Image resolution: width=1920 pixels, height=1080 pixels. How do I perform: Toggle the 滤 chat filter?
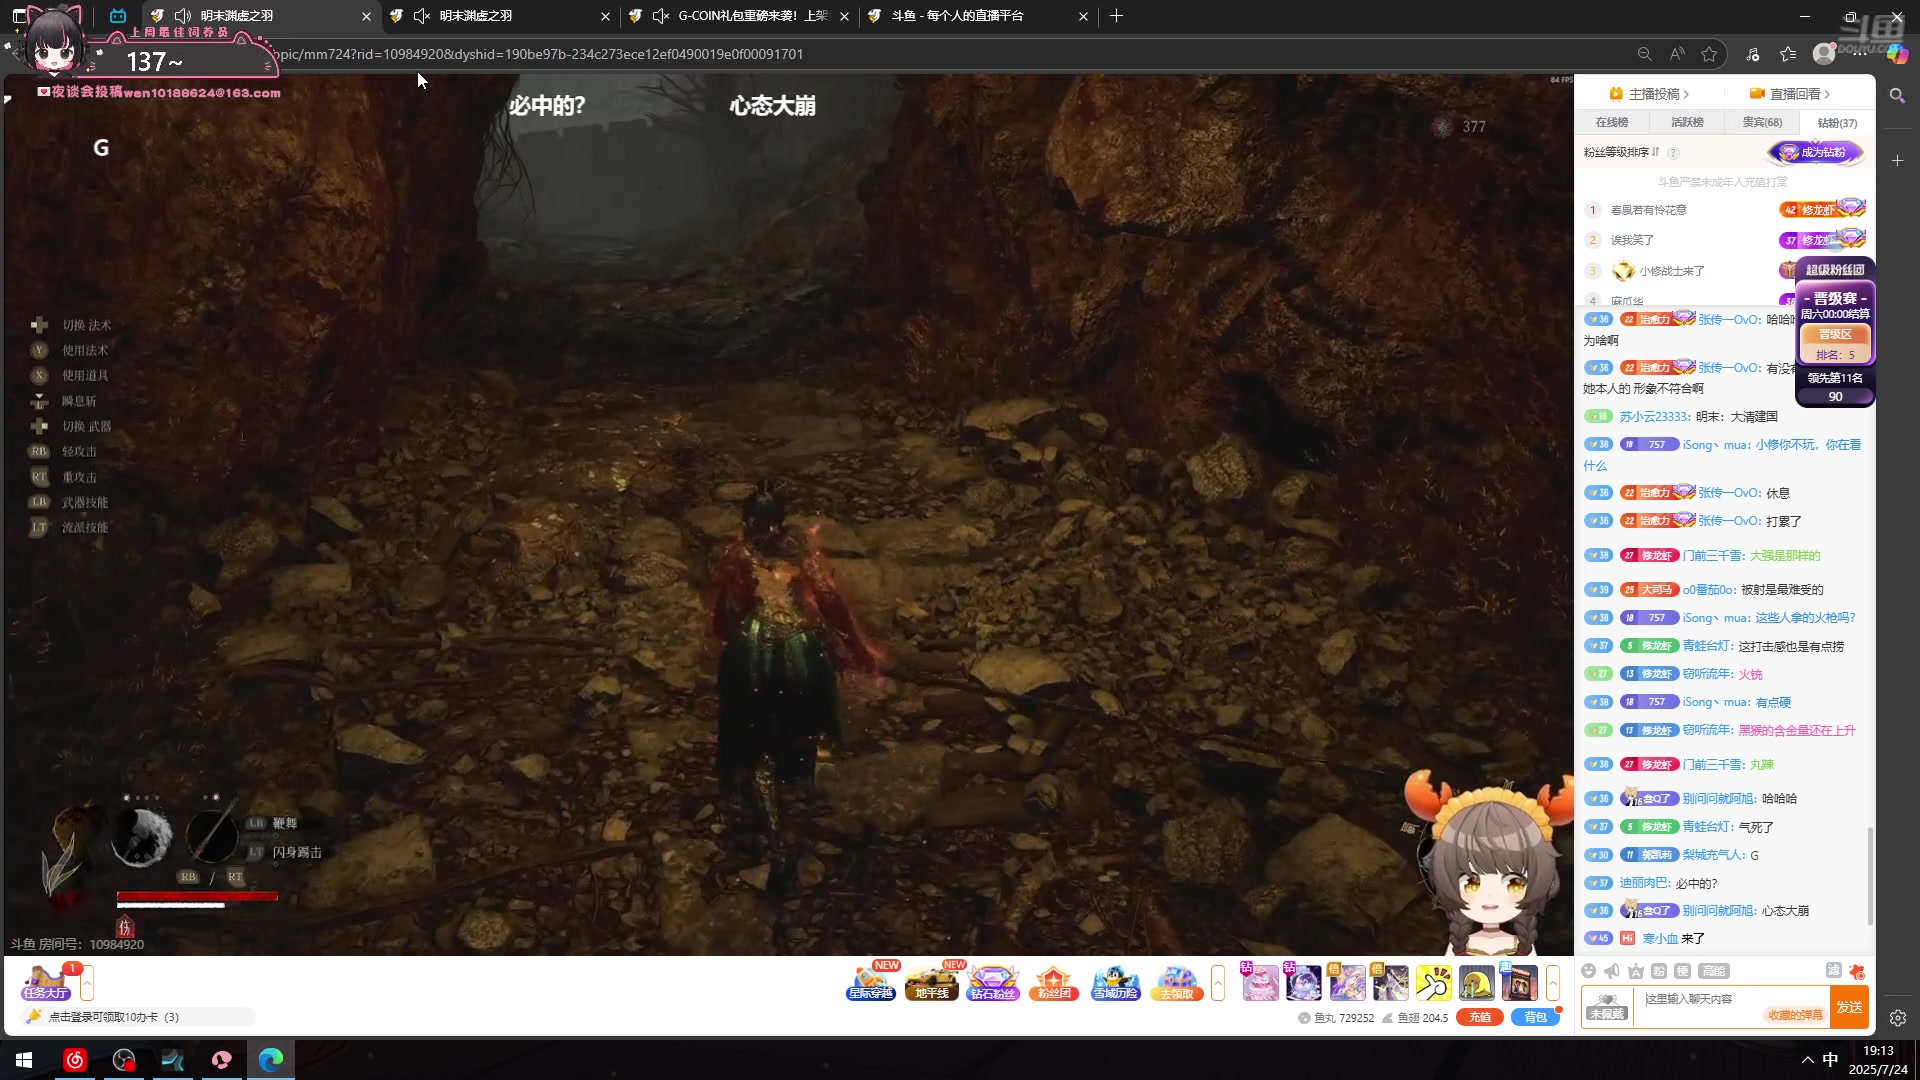coord(1833,970)
